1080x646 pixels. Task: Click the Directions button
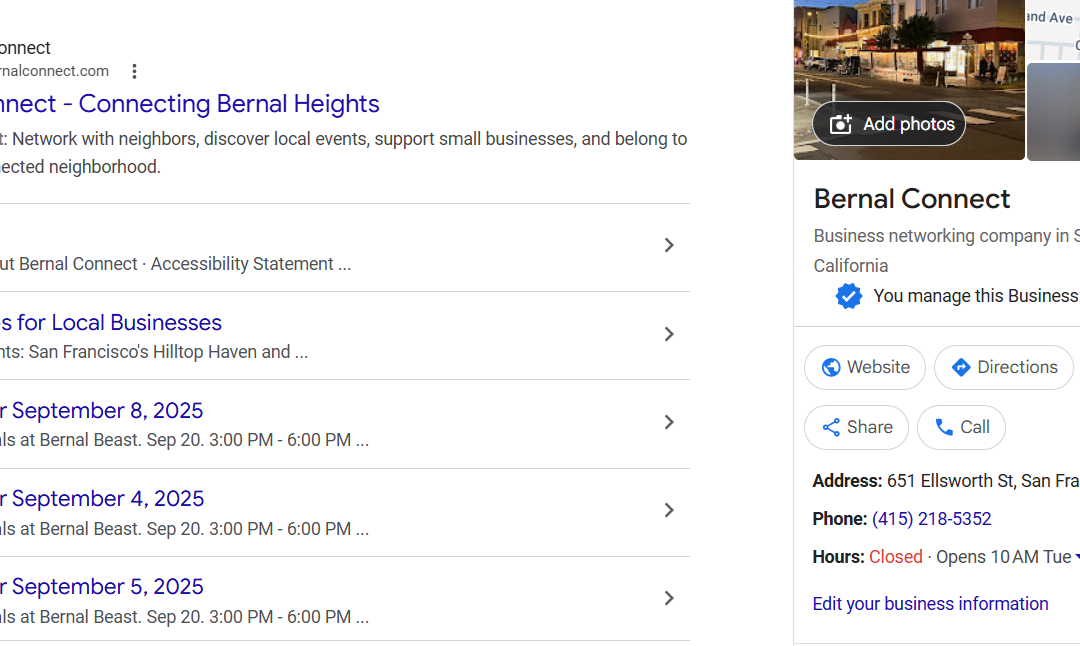point(1003,367)
